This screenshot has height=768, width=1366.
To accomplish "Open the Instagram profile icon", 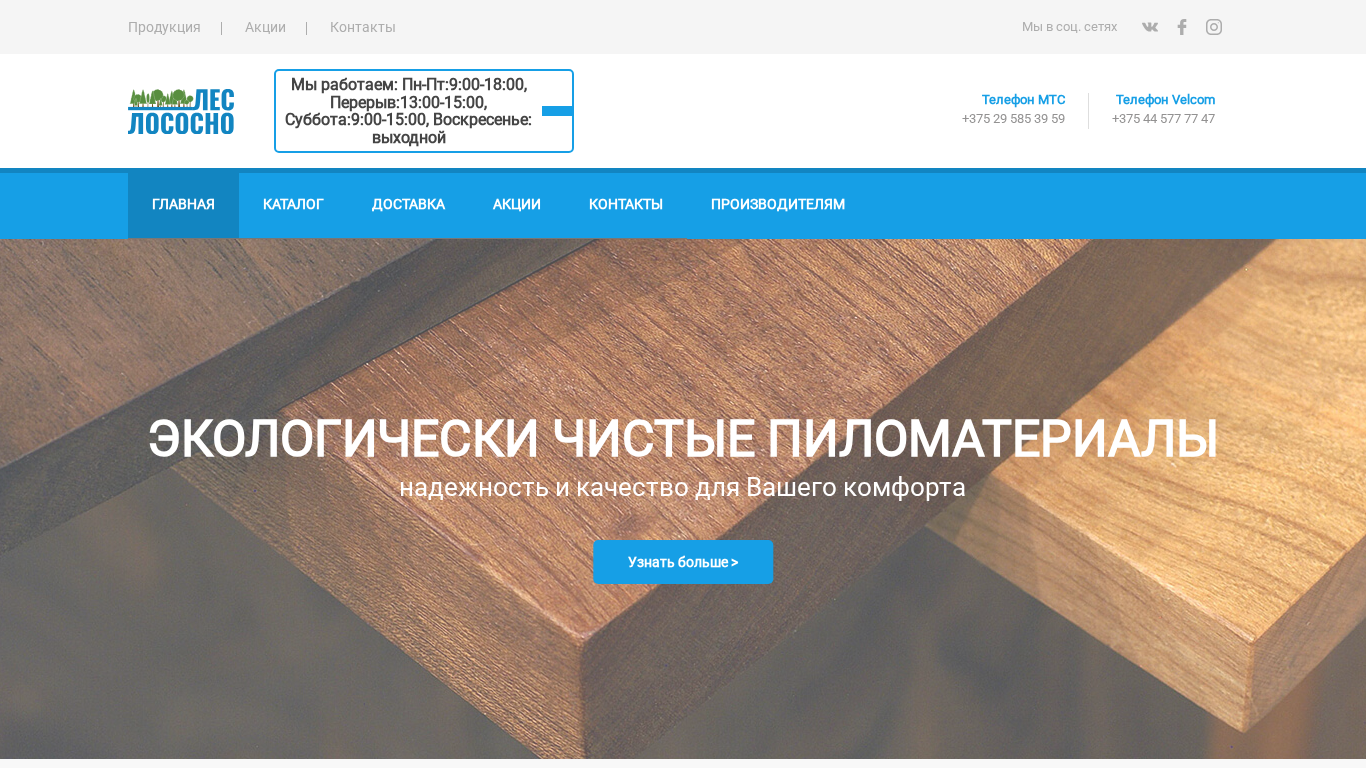I will point(1214,27).
